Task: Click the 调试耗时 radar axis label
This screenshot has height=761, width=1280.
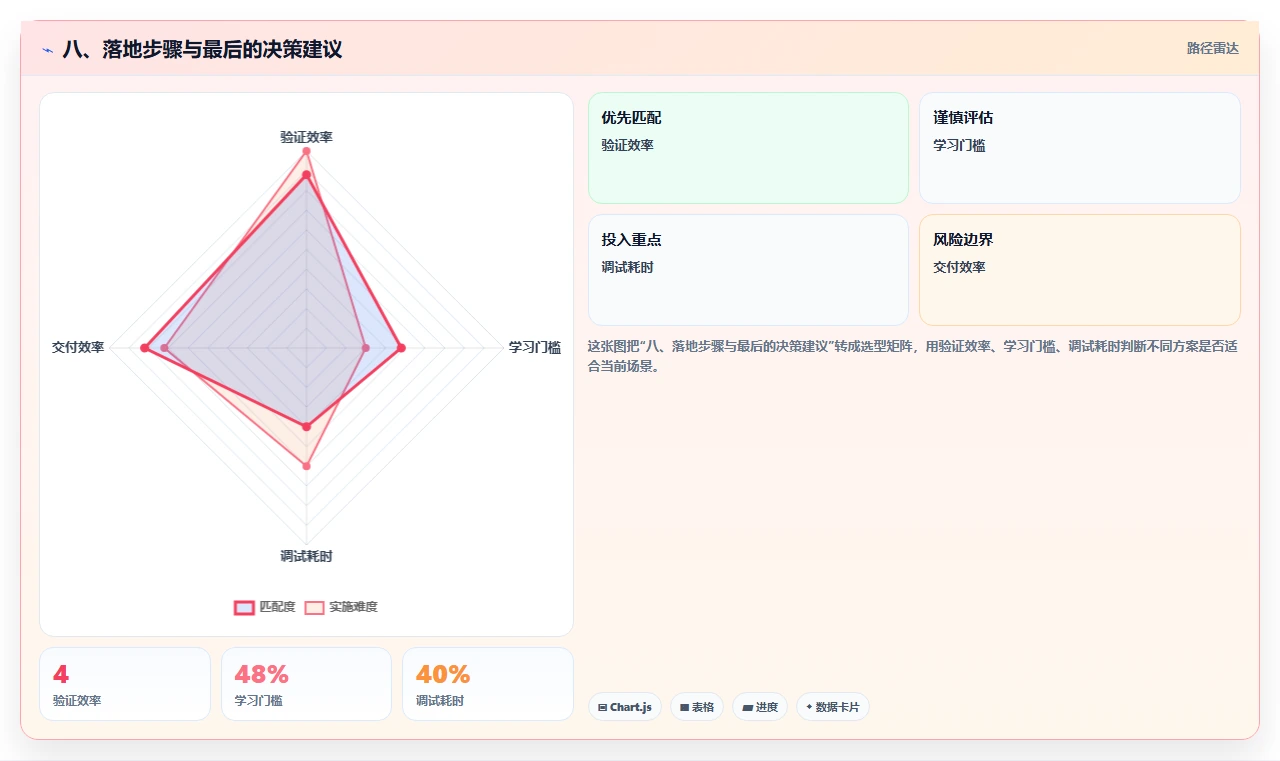Action: click(x=306, y=556)
